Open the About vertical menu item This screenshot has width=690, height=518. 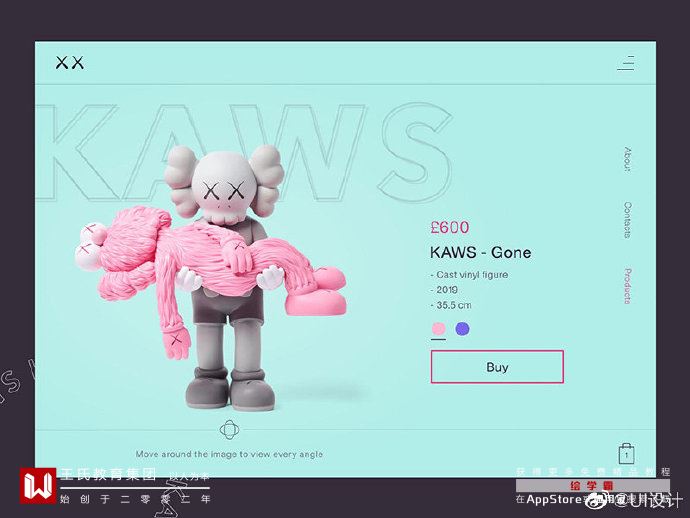click(x=628, y=159)
